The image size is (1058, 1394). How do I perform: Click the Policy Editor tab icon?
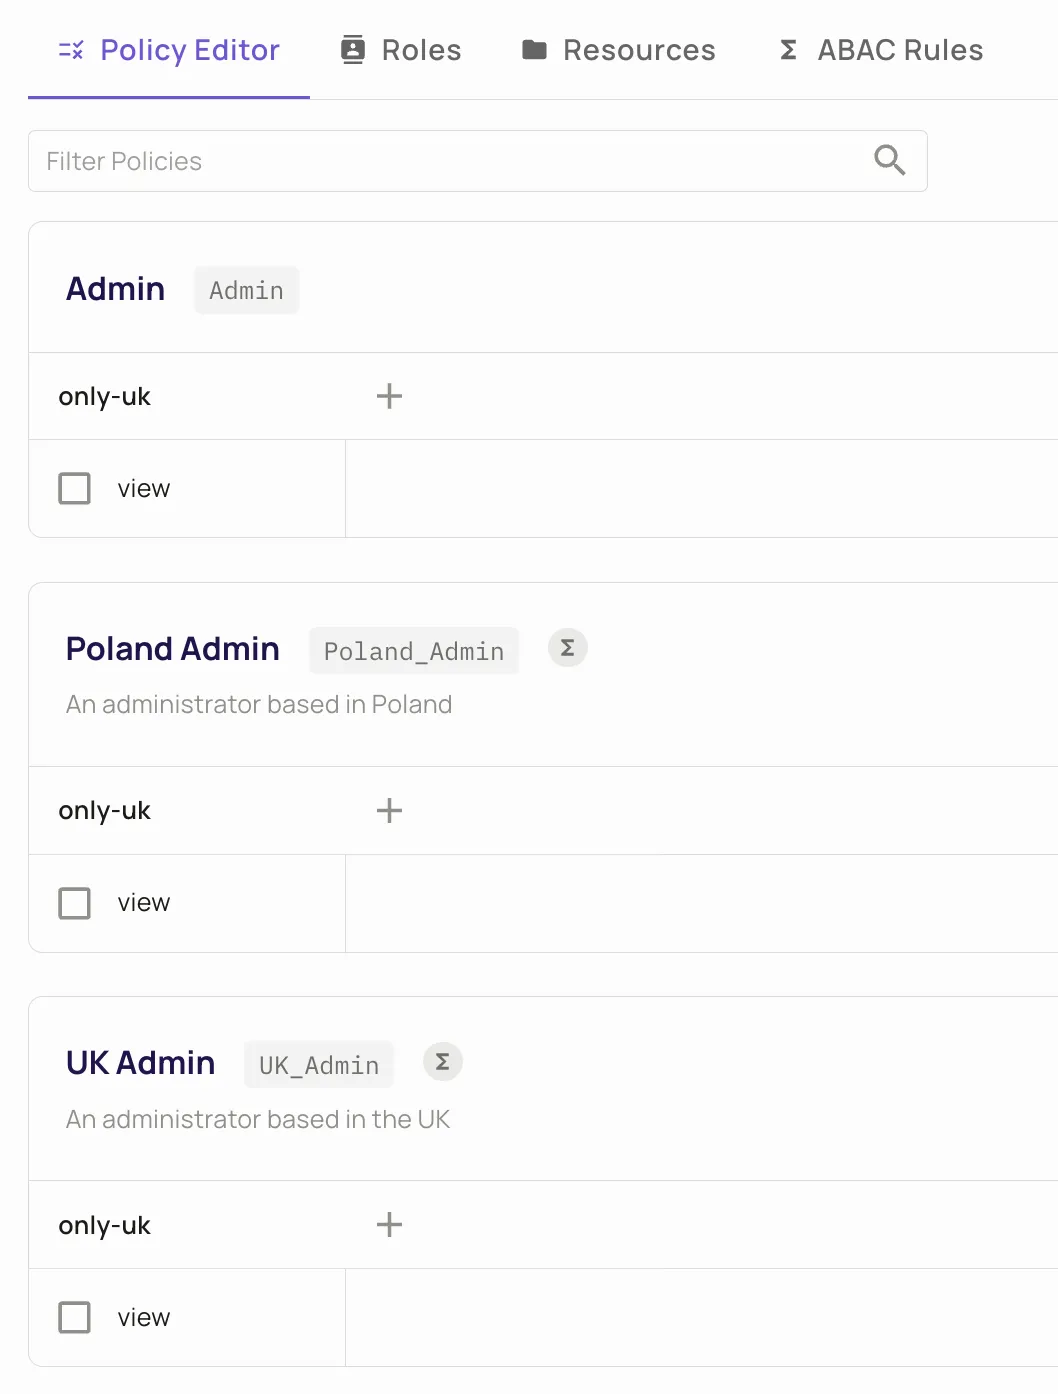tap(71, 50)
